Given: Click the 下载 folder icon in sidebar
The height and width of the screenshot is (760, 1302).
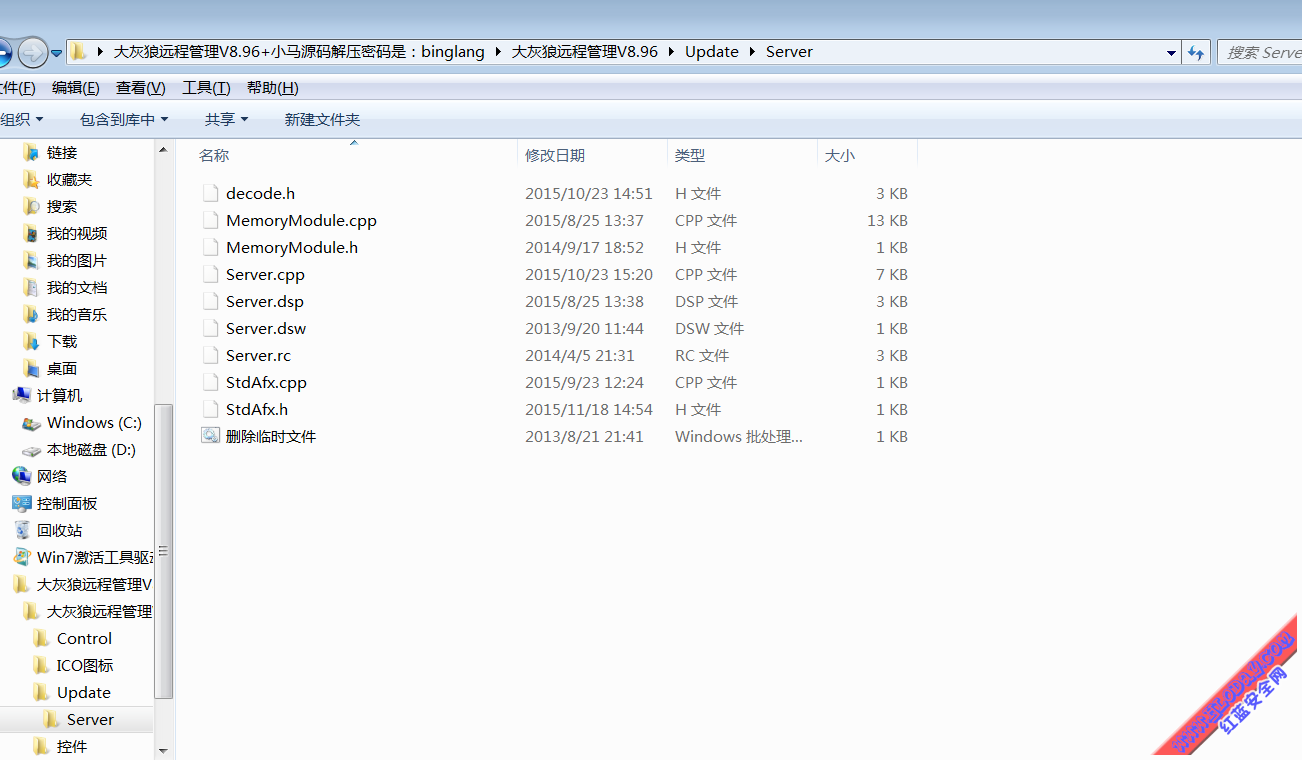Looking at the screenshot, I should (x=31, y=341).
